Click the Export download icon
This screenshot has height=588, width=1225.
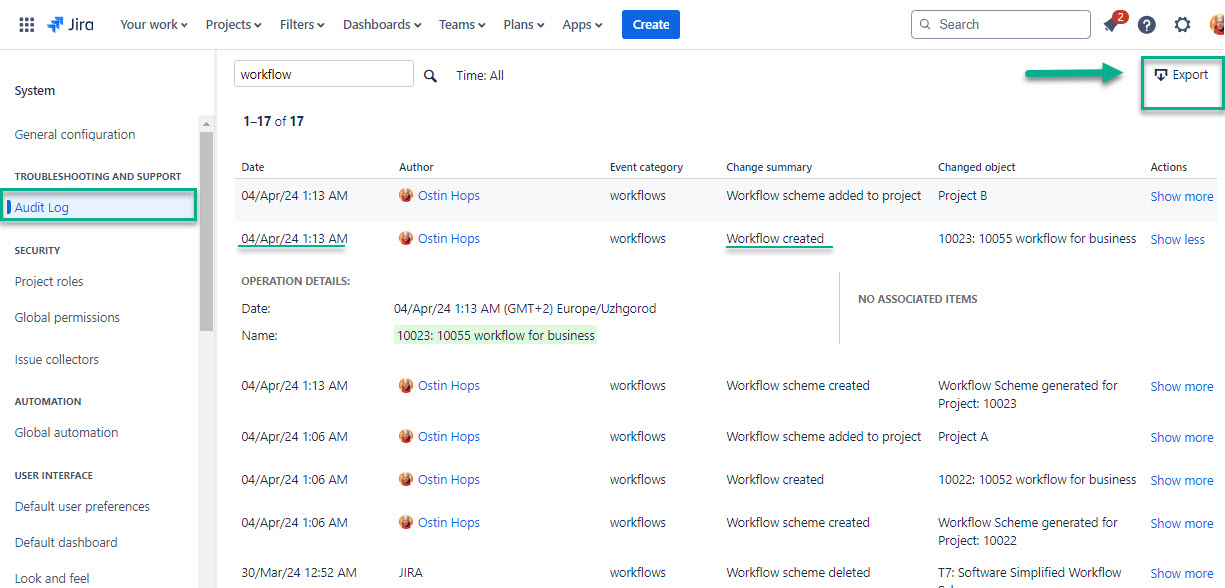coord(1161,74)
